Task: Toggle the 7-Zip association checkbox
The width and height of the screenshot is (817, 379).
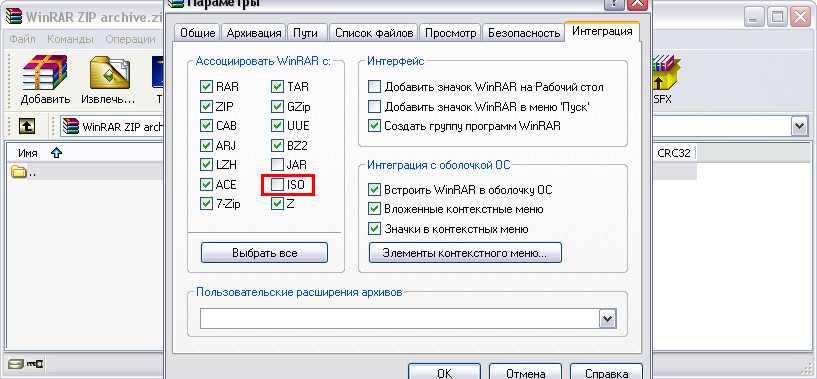Action: (206, 204)
